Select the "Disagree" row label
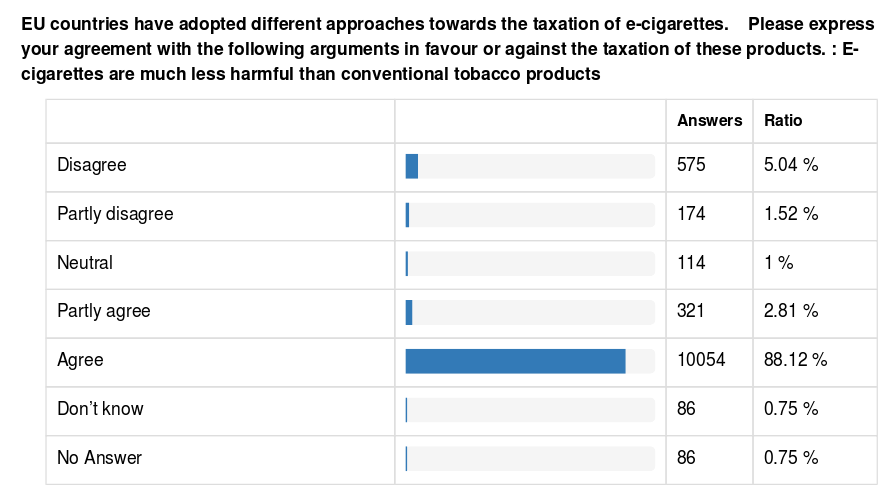Image resolution: width=894 pixels, height=501 pixels. tap(92, 165)
